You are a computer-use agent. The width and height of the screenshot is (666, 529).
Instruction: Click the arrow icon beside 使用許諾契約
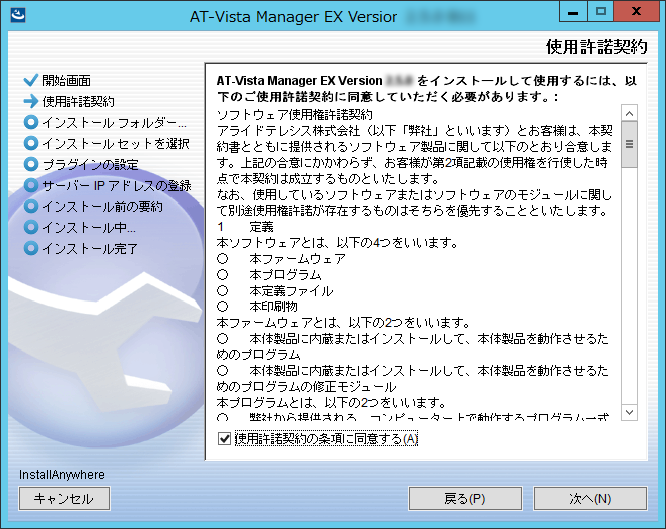[30, 101]
